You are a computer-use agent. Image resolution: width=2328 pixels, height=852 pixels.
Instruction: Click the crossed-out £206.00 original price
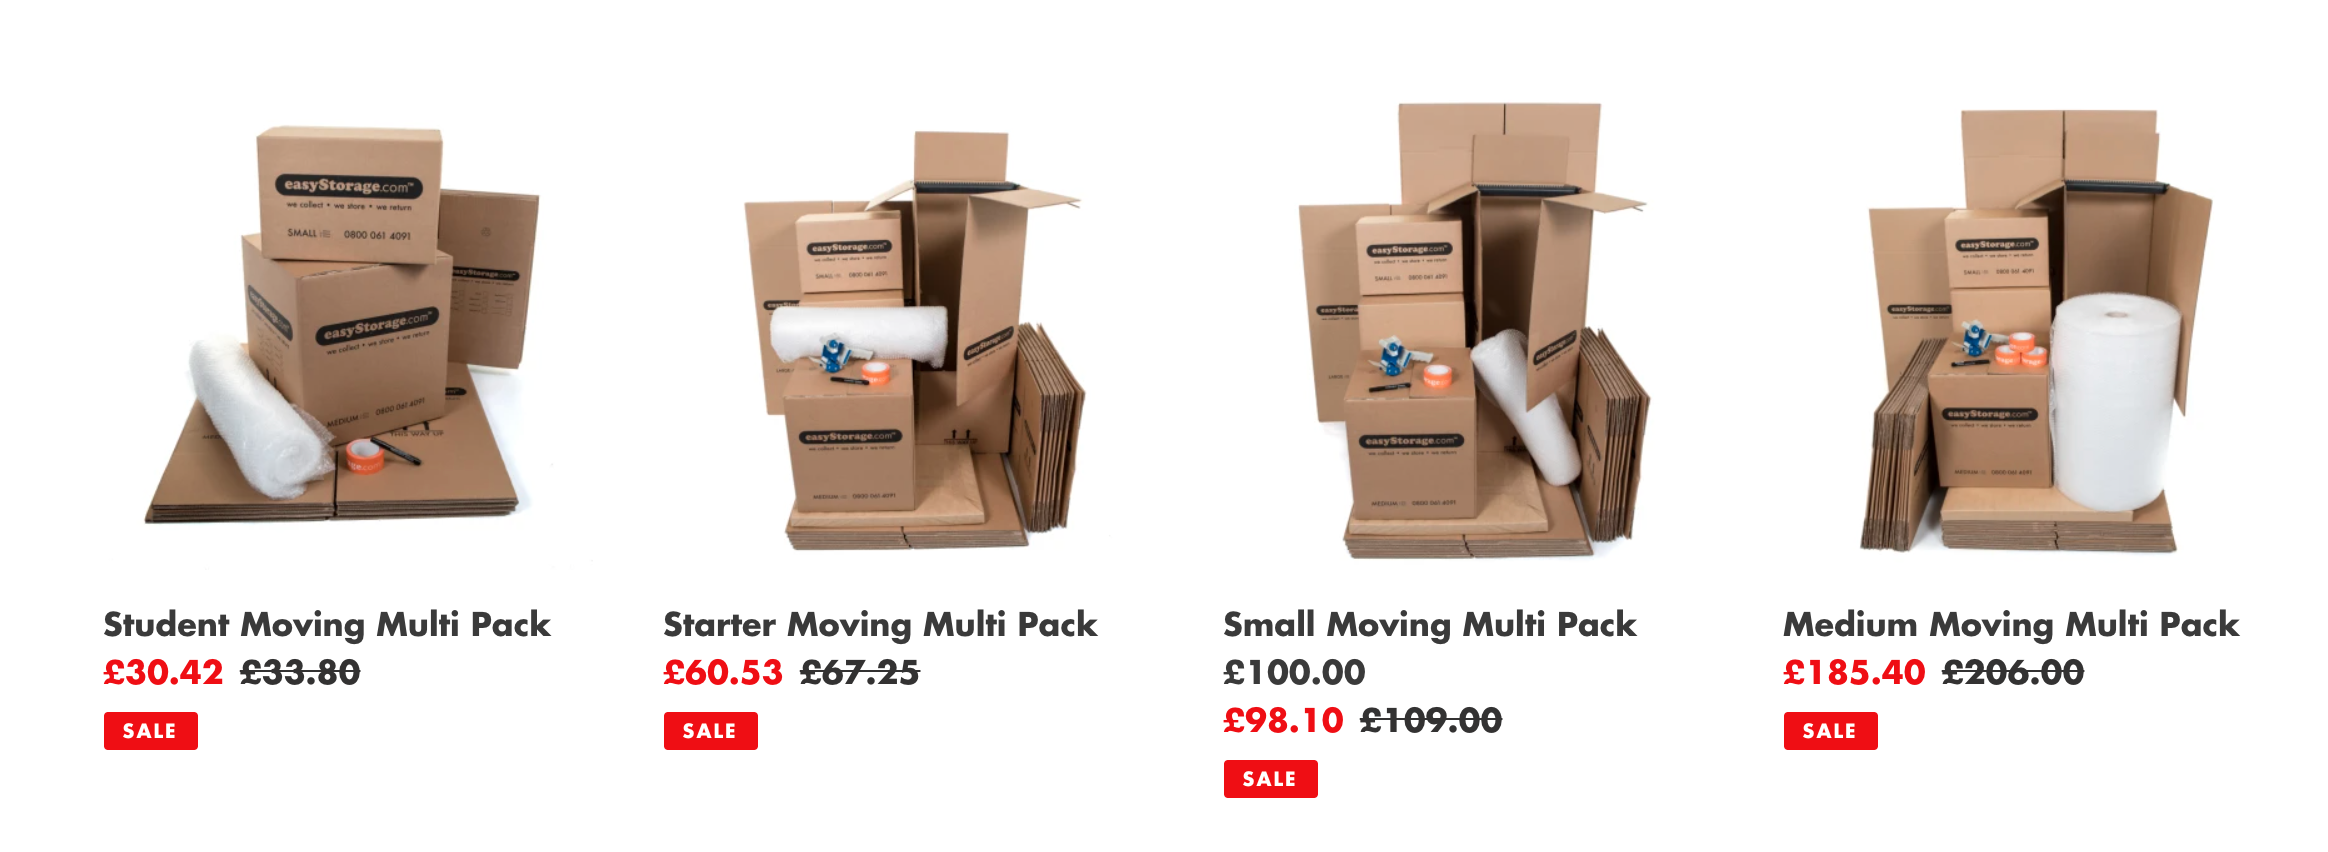(x=2013, y=672)
